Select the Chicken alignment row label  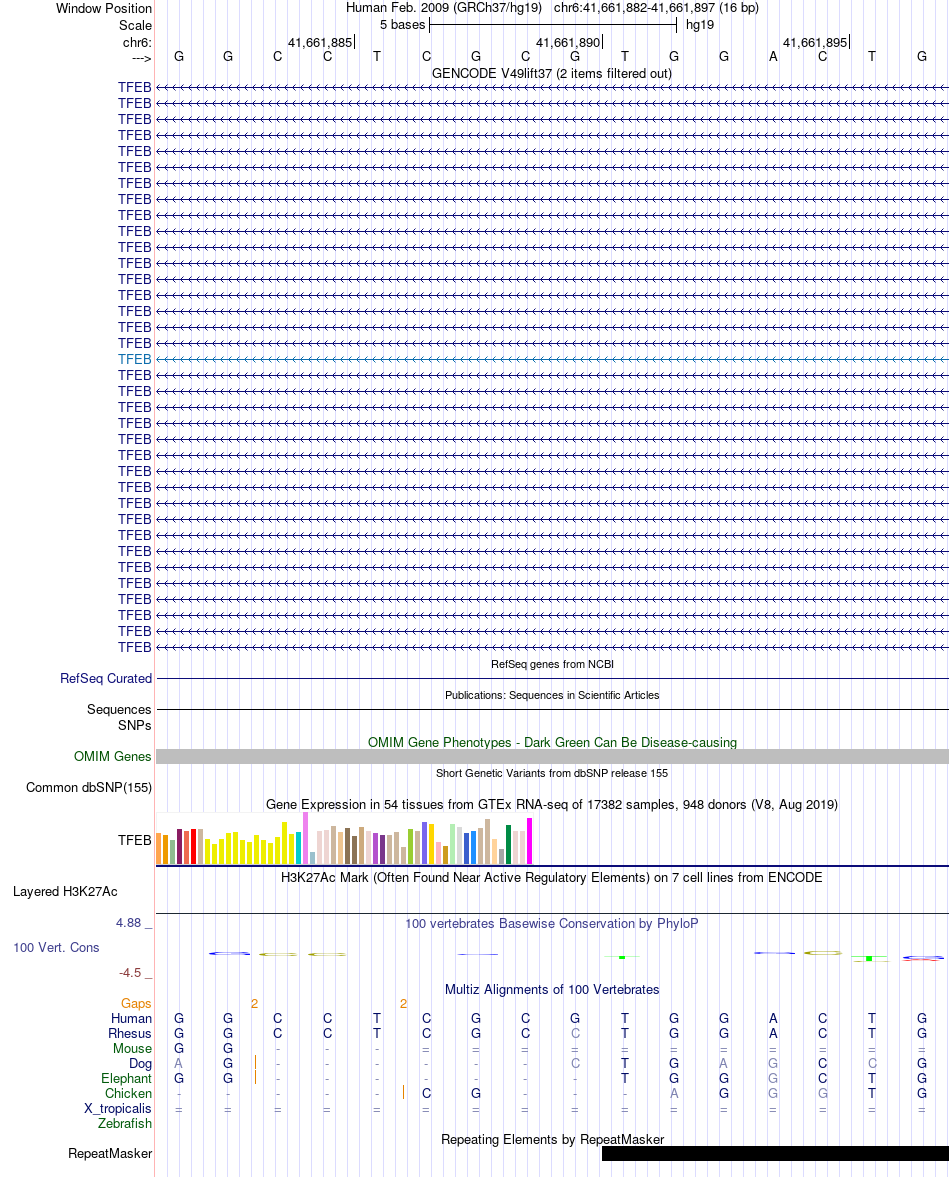(128, 1094)
